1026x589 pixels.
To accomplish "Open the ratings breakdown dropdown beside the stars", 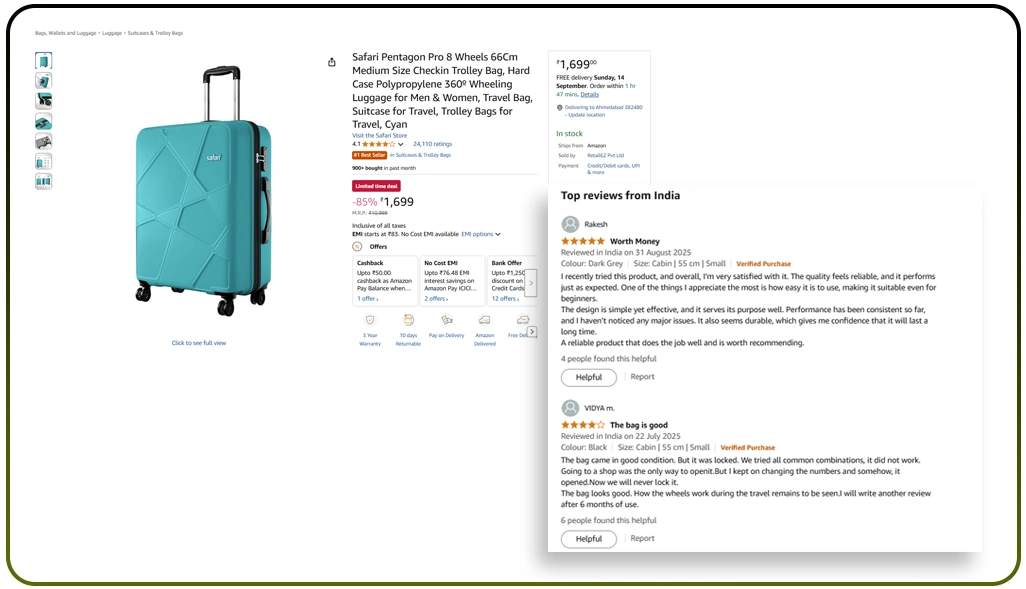I will click(x=400, y=144).
